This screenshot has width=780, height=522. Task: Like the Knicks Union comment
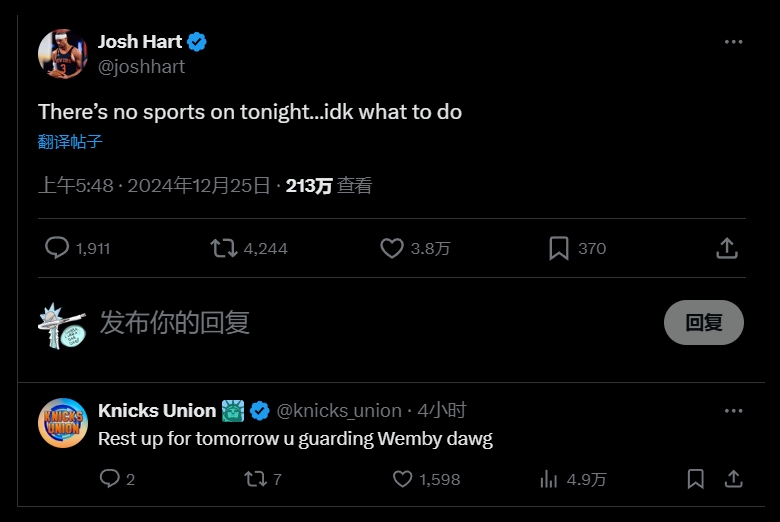pyautogui.click(x=402, y=479)
